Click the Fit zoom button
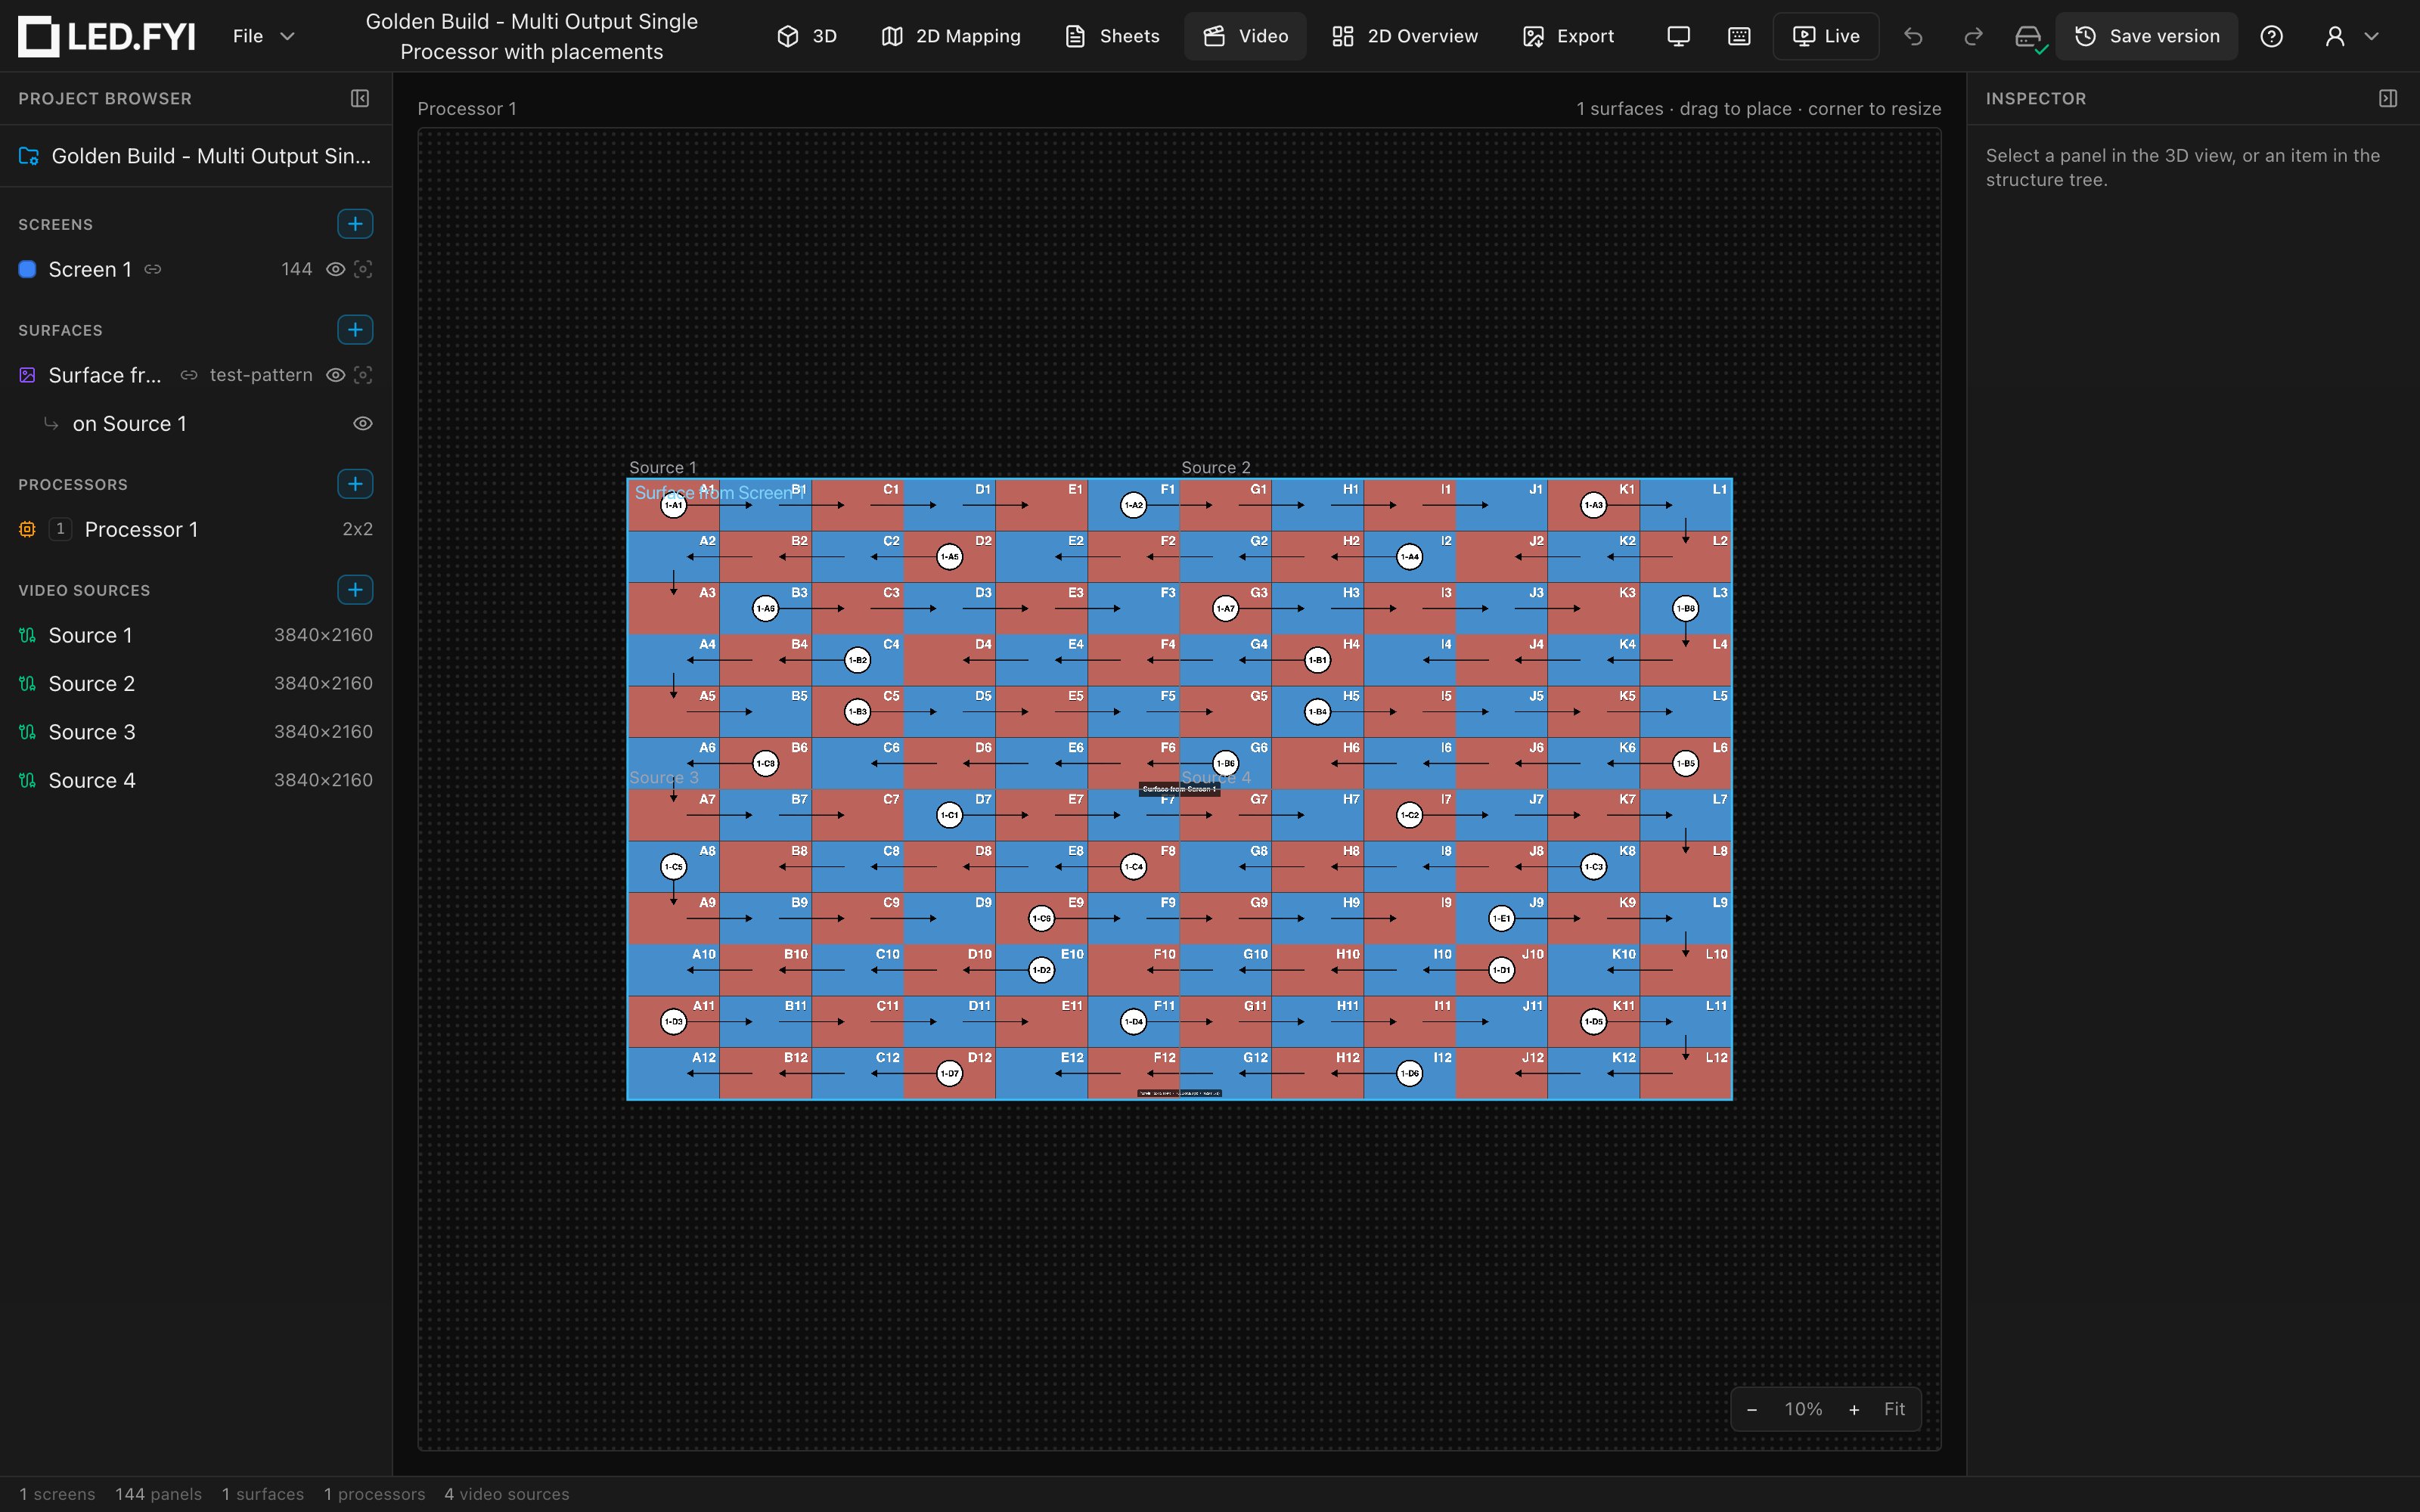 coord(1894,1409)
